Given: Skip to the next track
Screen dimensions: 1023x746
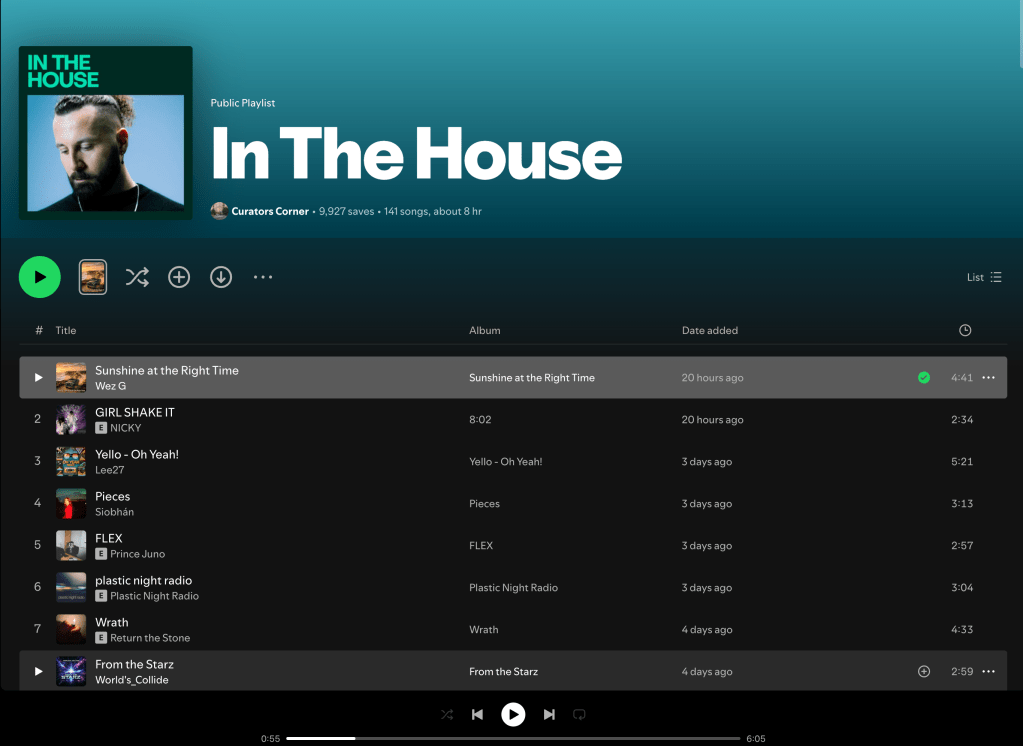Looking at the screenshot, I should pyautogui.click(x=549, y=714).
